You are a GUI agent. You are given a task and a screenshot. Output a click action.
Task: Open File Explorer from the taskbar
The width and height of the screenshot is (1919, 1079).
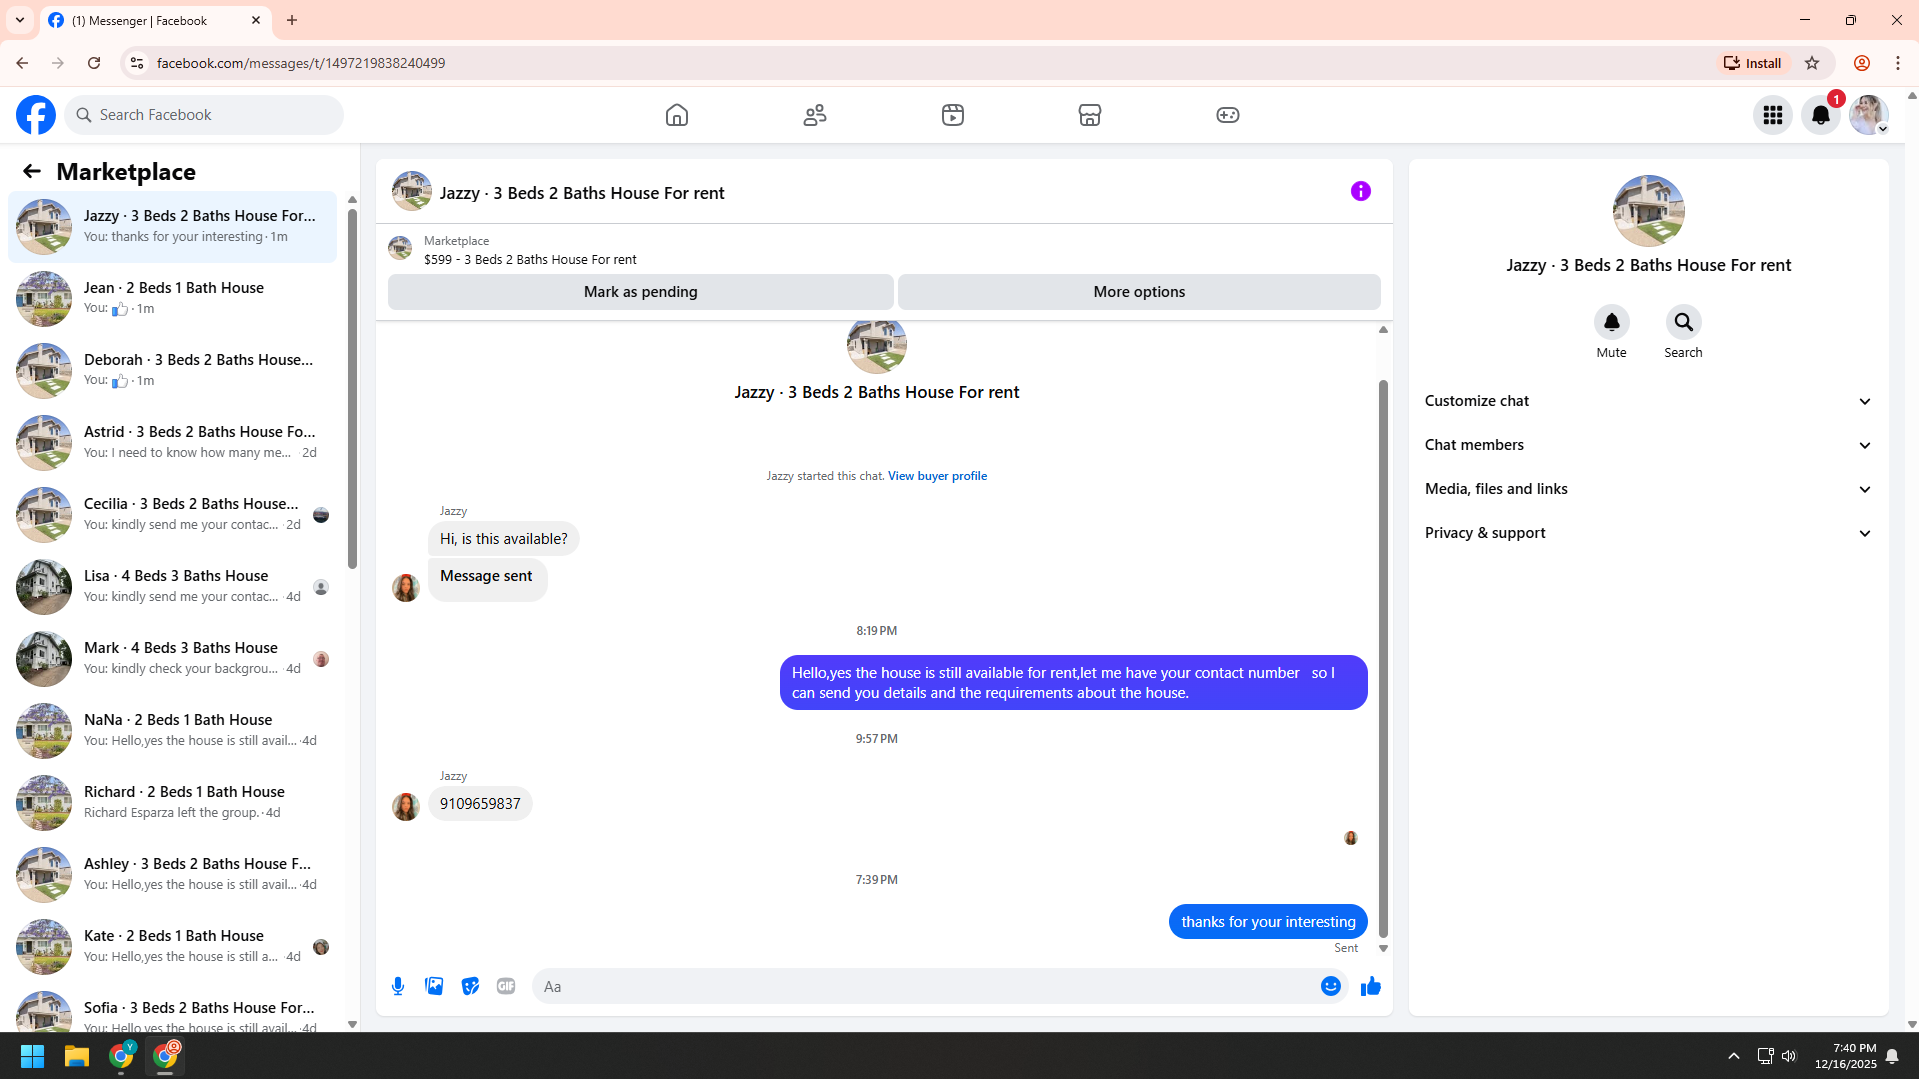[x=77, y=1056]
